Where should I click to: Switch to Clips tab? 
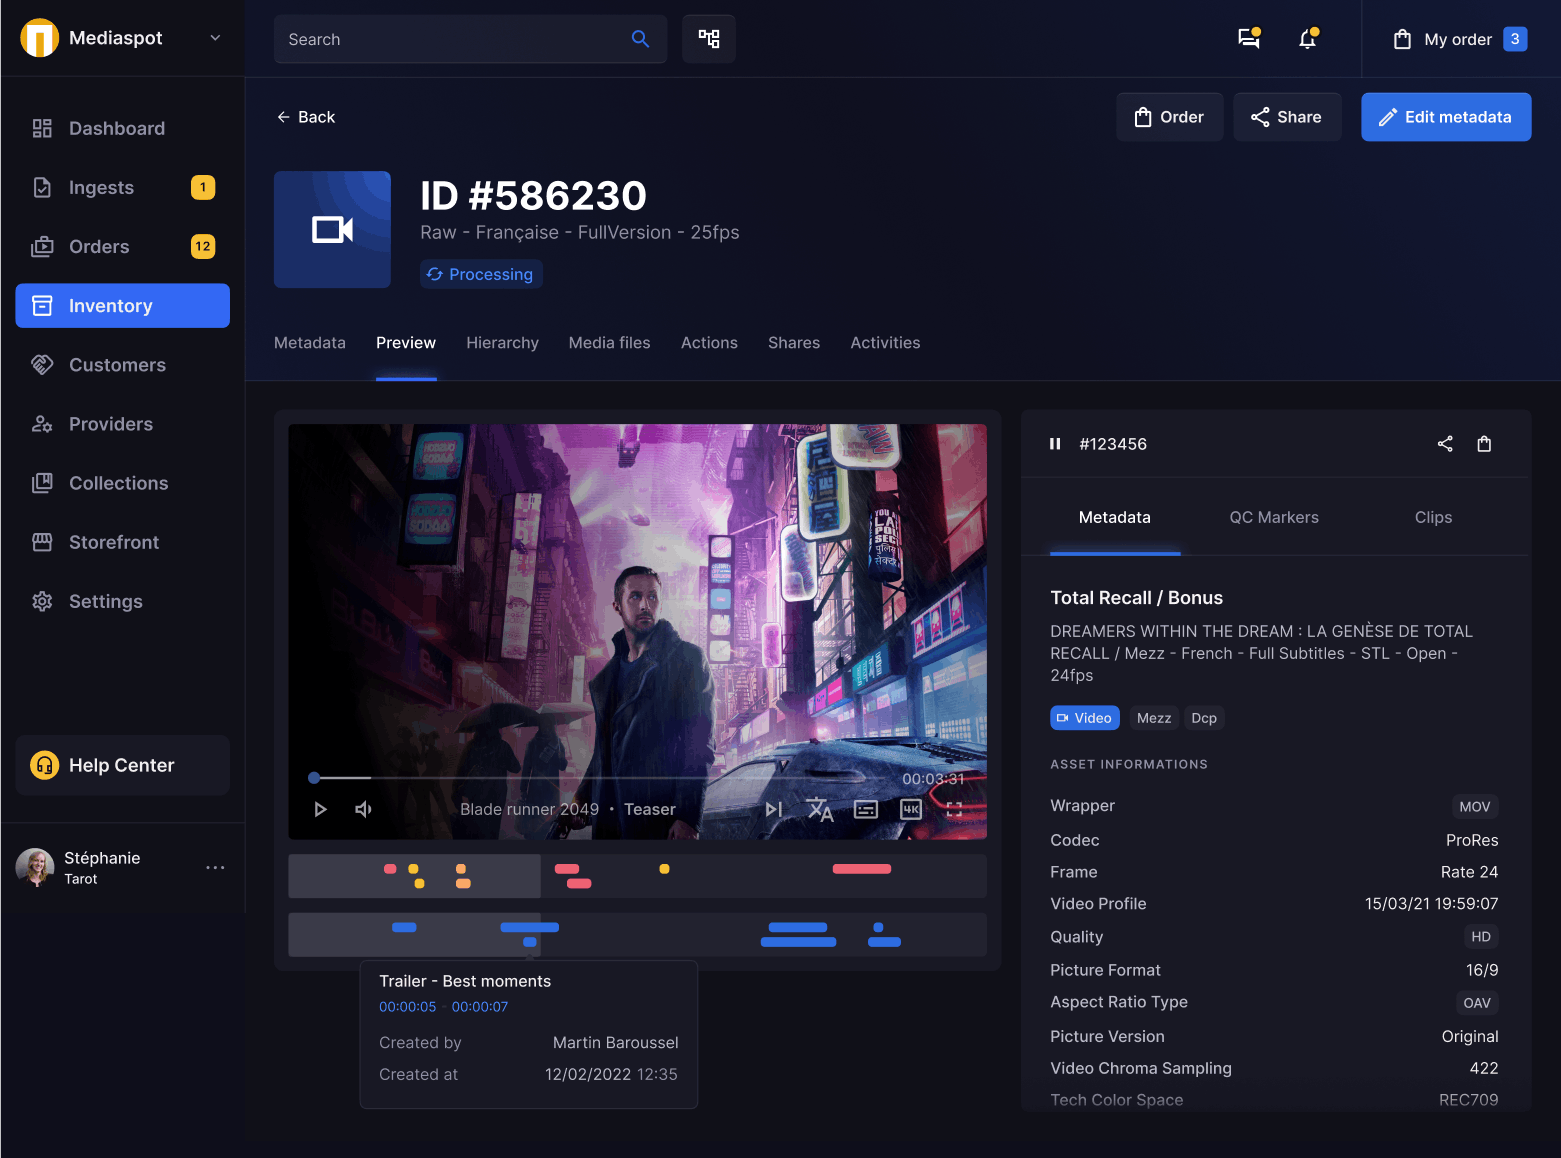[x=1433, y=517]
